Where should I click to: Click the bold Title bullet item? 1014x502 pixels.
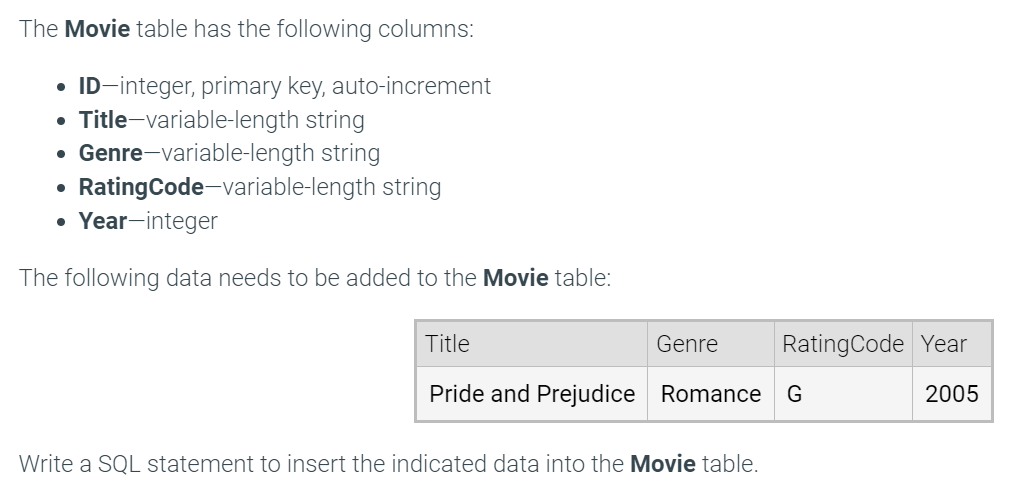click(103, 120)
